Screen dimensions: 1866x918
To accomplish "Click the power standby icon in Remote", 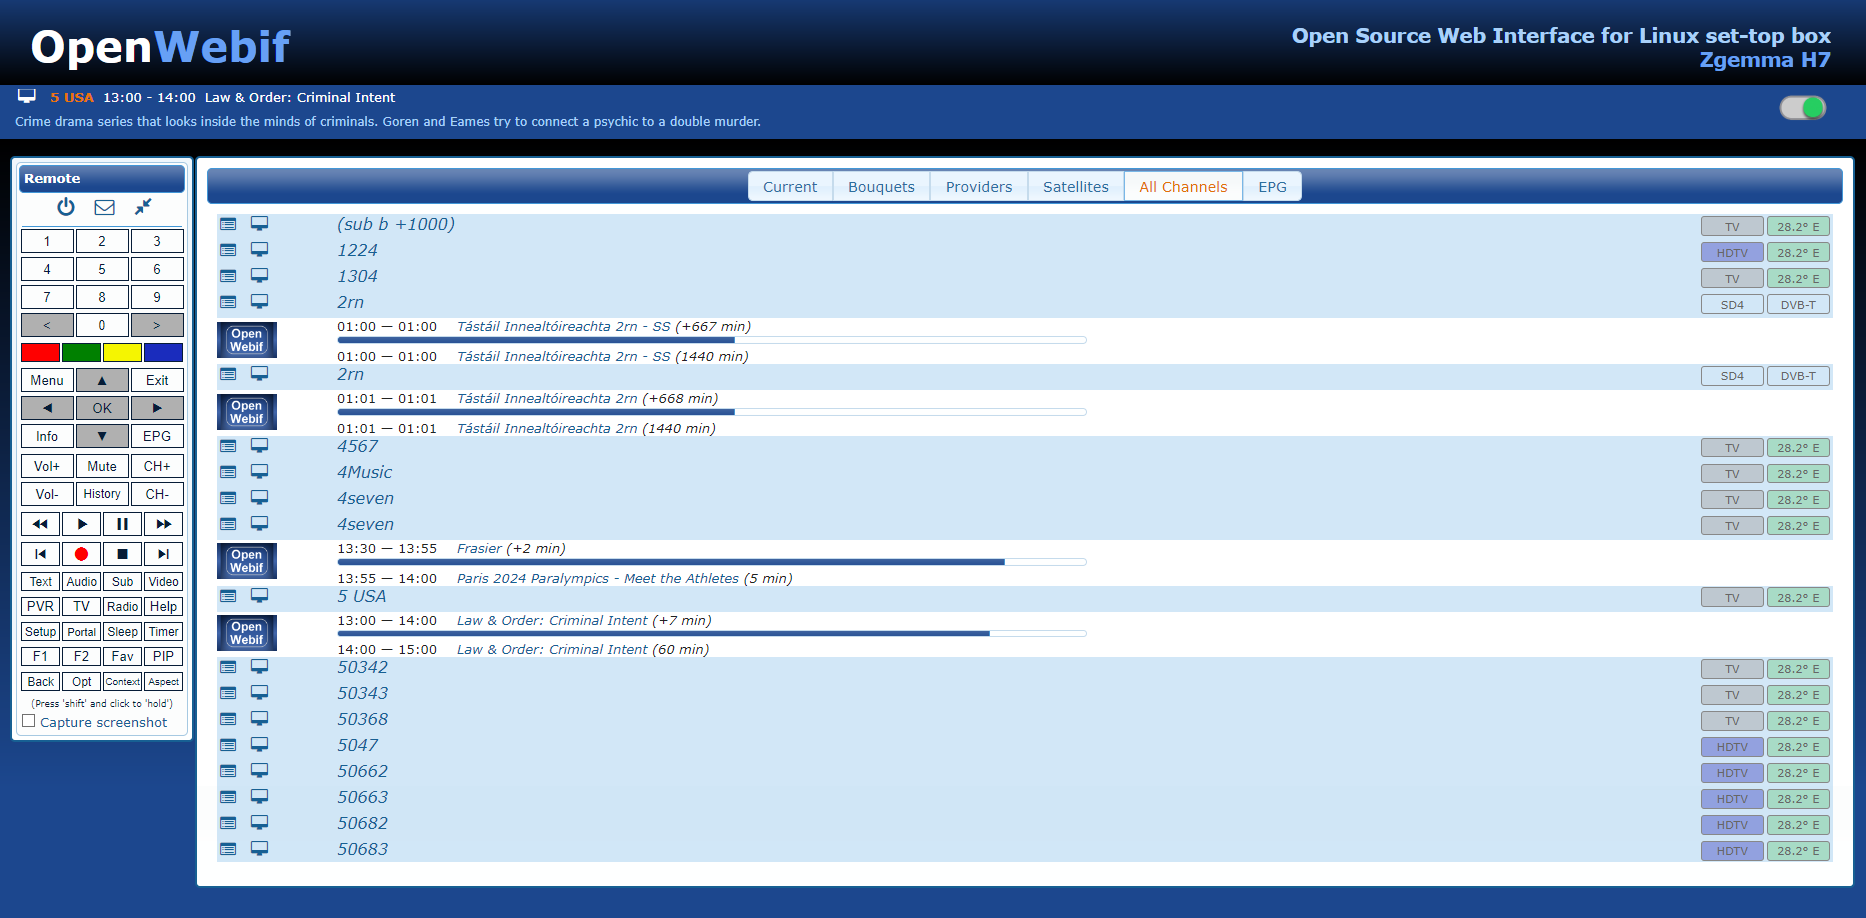I will pyautogui.click(x=66, y=207).
